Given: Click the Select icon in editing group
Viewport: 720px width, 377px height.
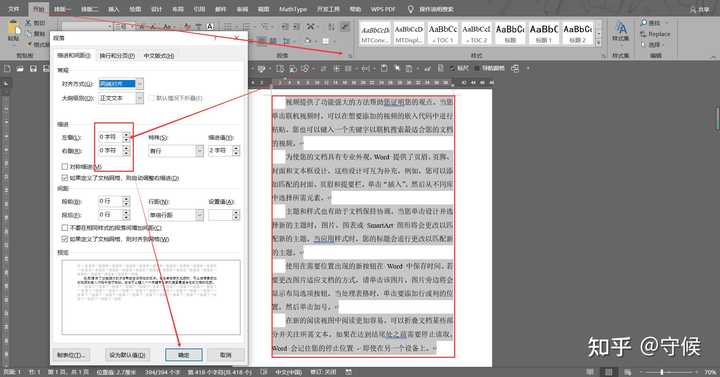Looking at the screenshot, I should [643, 45].
